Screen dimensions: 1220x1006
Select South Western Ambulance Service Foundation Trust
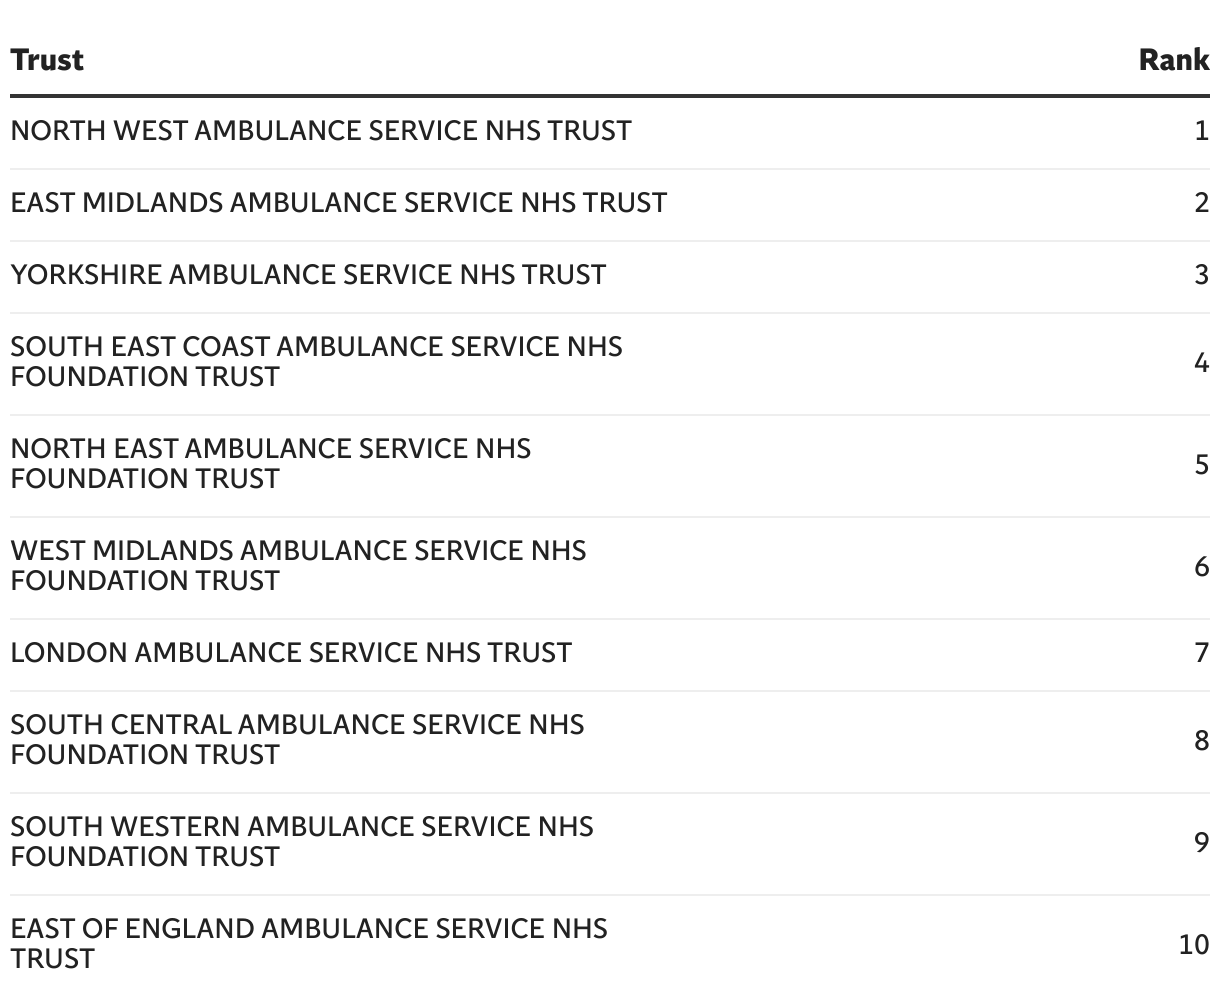610,842
